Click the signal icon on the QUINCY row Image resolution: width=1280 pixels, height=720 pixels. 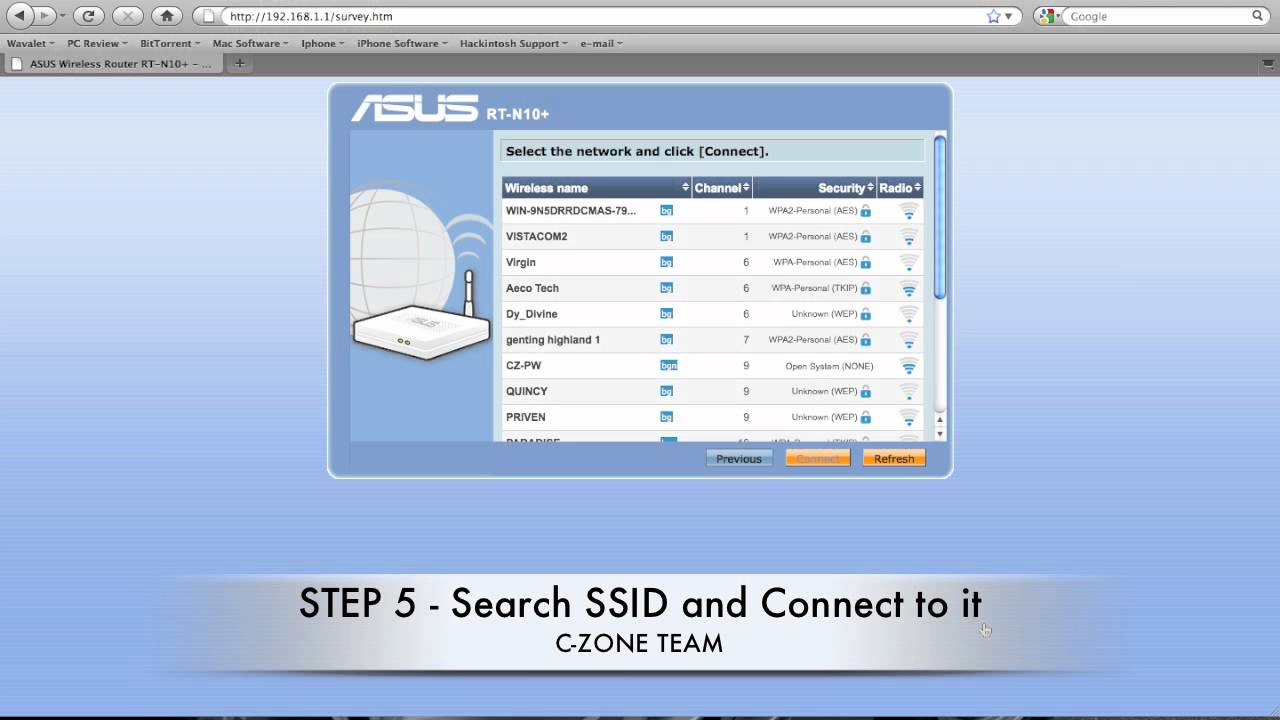coord(908,391)
